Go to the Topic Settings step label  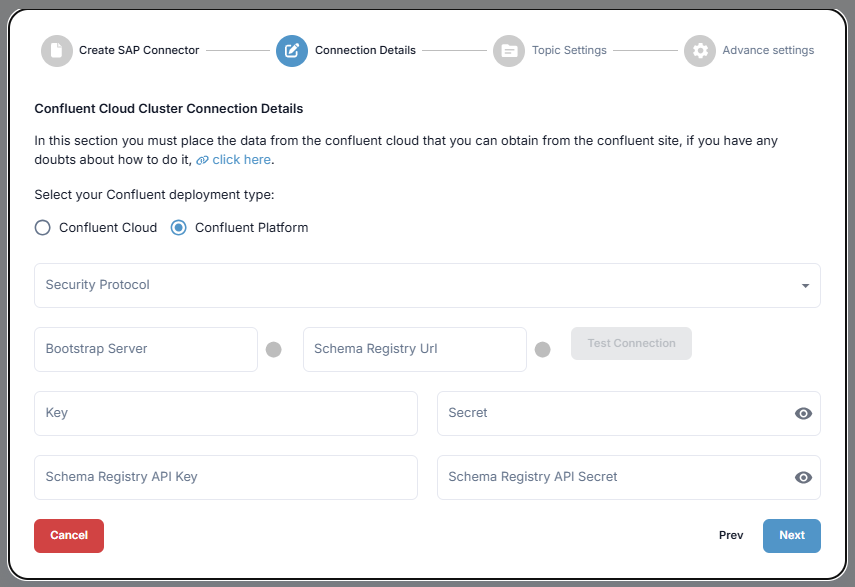click(x=569, y=50)
